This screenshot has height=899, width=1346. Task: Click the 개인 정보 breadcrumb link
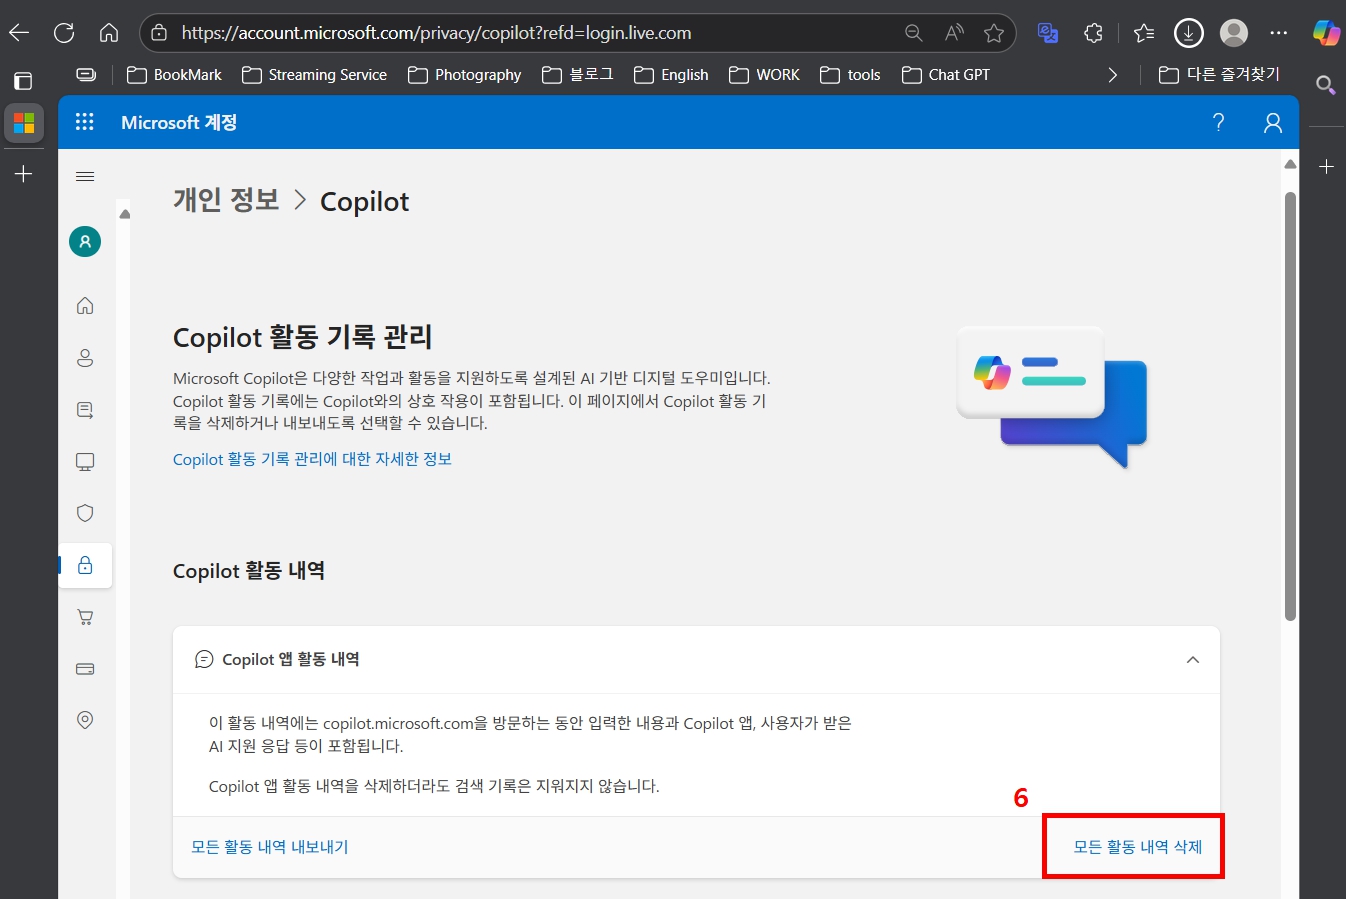tap(226, 200)
